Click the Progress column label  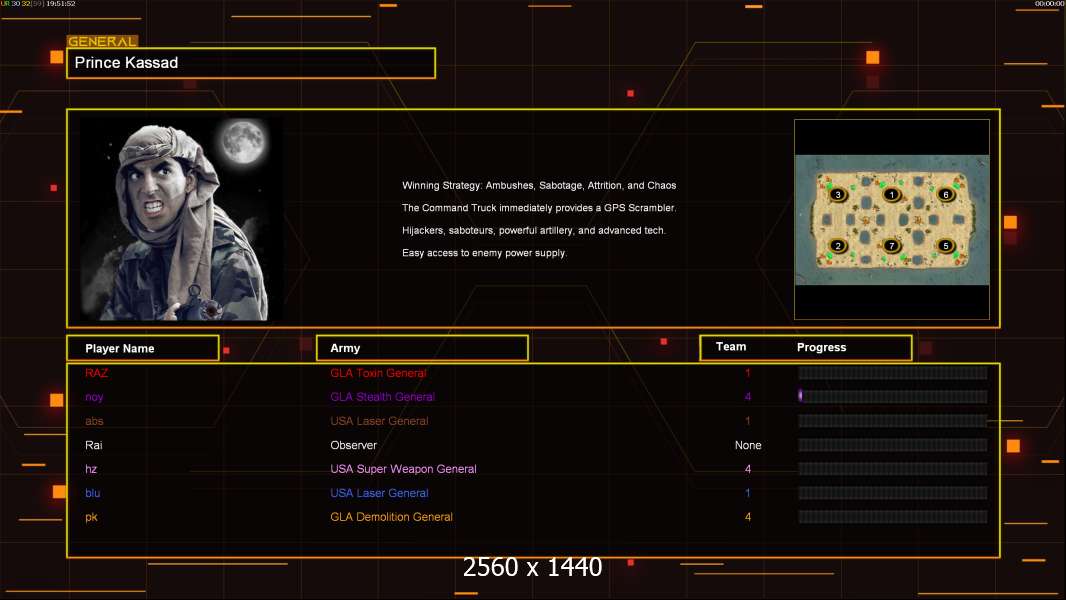point(821,347)
